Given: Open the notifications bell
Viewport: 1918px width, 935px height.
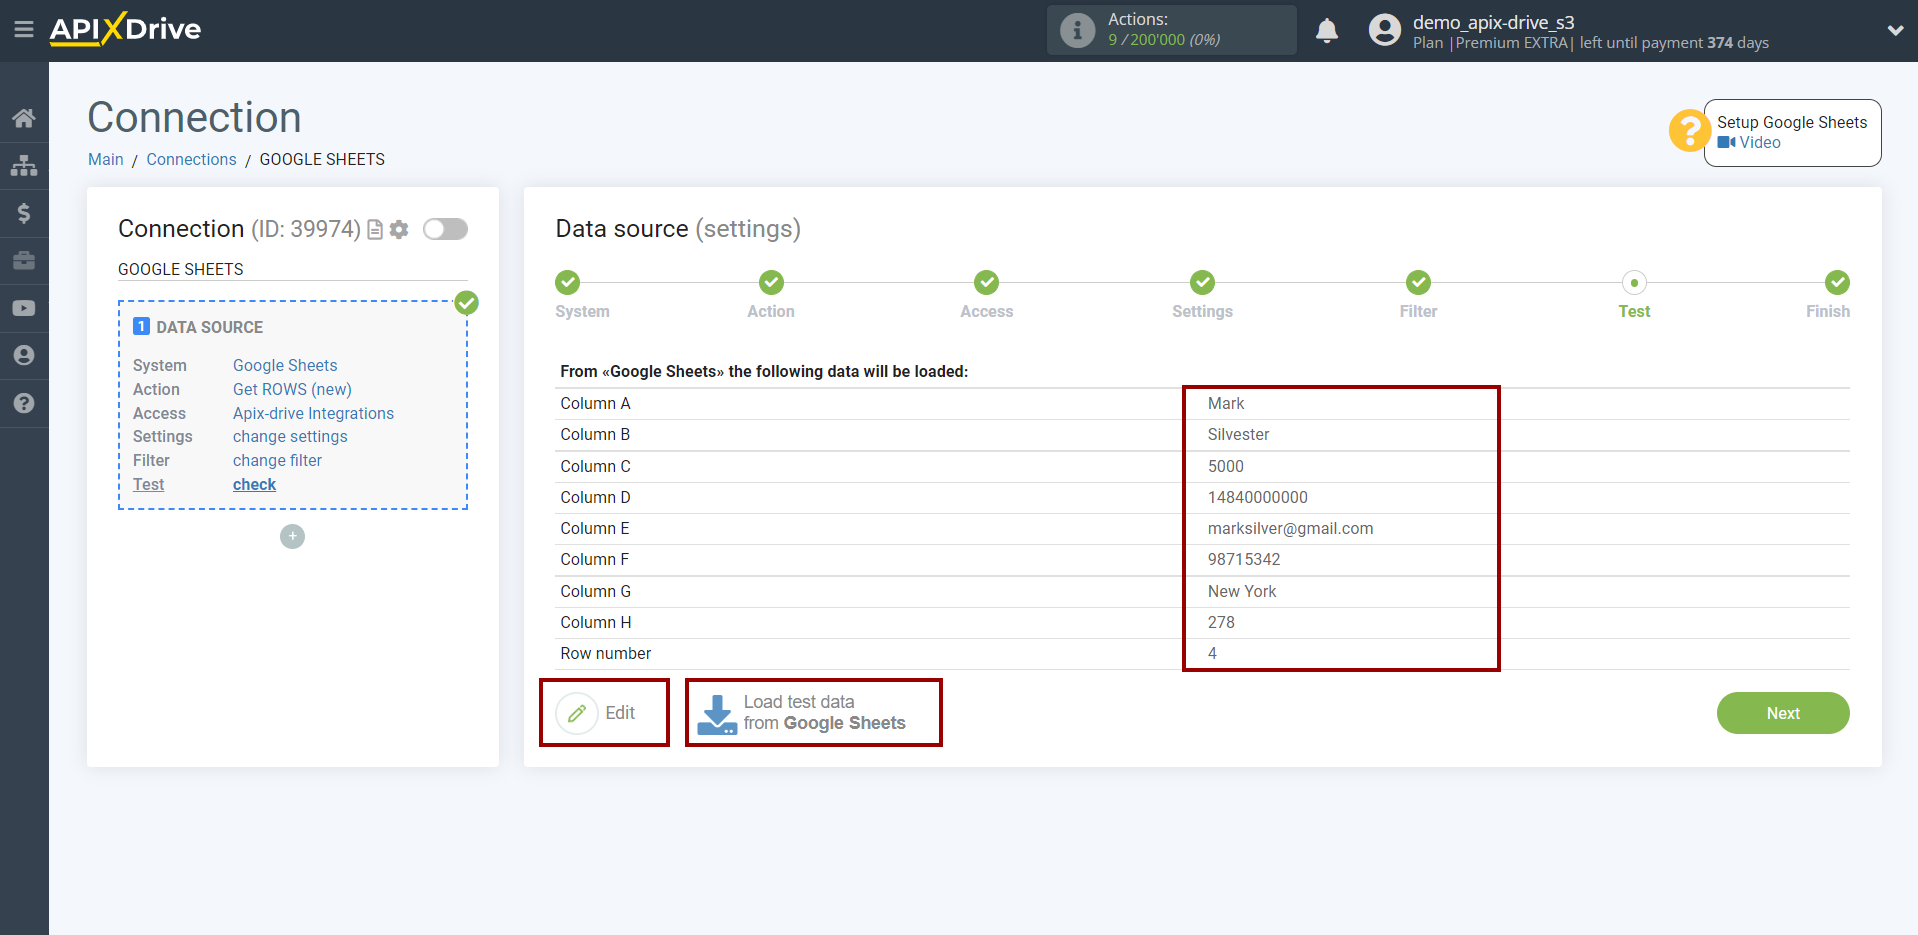Looking at the screenshot, I should pos(1327,30).
